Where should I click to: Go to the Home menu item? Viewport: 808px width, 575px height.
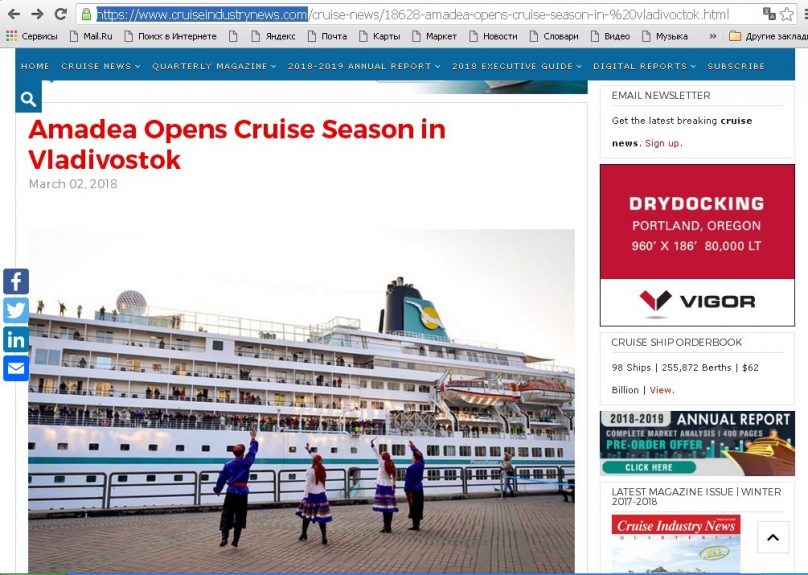click(x=35, y=66)
